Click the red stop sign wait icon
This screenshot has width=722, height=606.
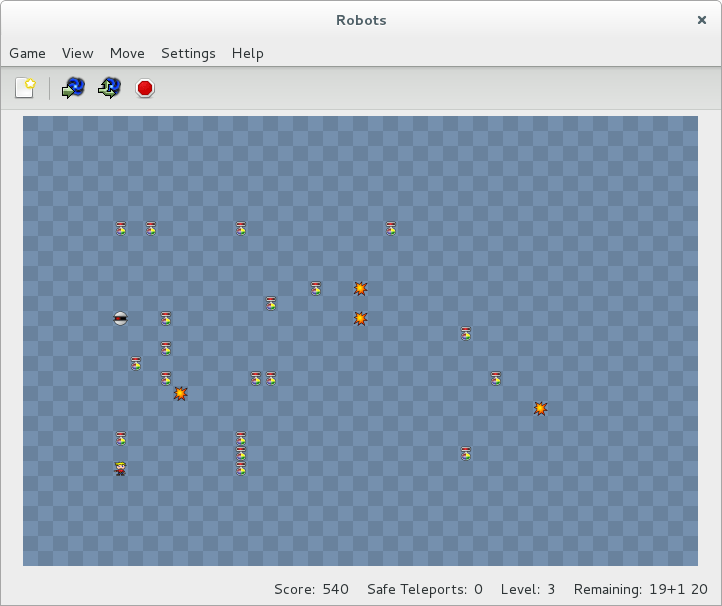coord(145,88)
